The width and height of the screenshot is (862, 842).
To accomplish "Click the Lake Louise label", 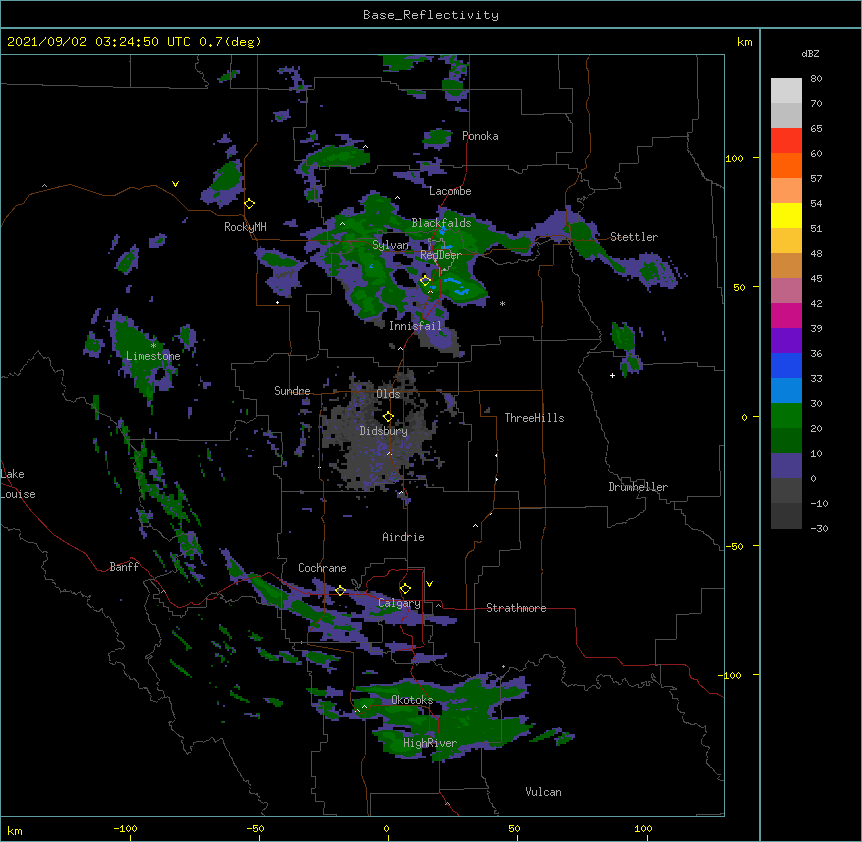I will pyautogui.click(x=18, y=484).
